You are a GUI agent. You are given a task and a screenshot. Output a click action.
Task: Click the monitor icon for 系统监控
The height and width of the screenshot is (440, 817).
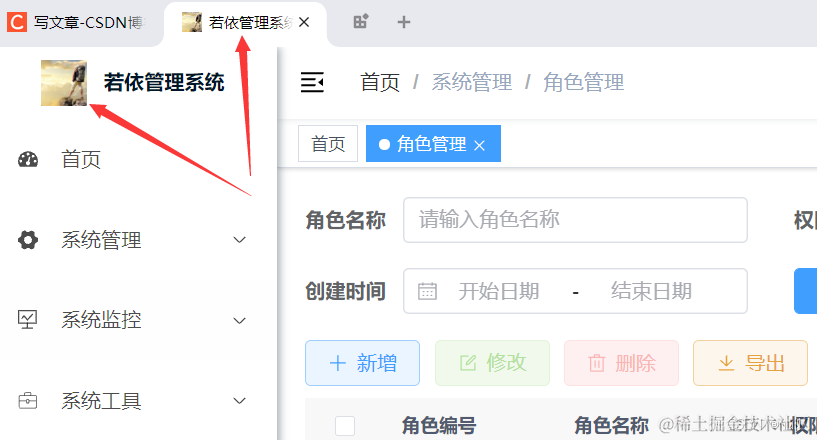coord(28,320)
